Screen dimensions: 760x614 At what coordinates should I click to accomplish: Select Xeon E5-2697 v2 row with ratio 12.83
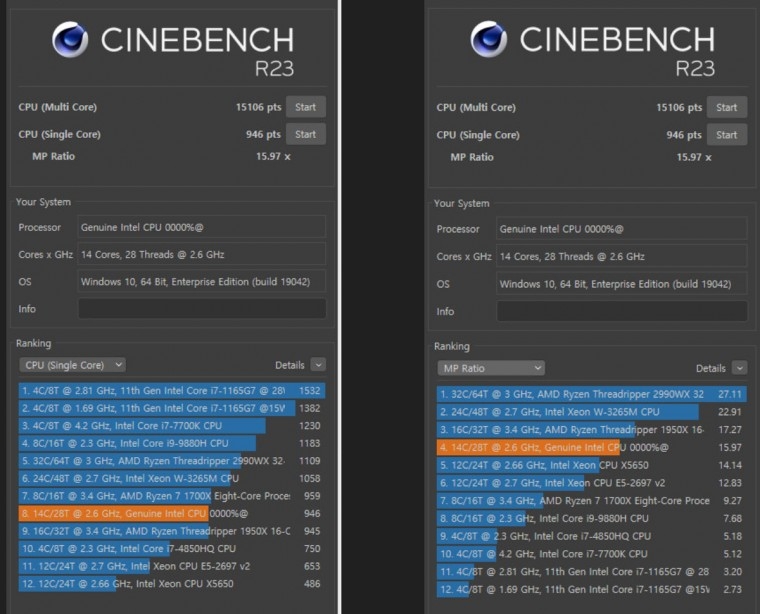591,483
